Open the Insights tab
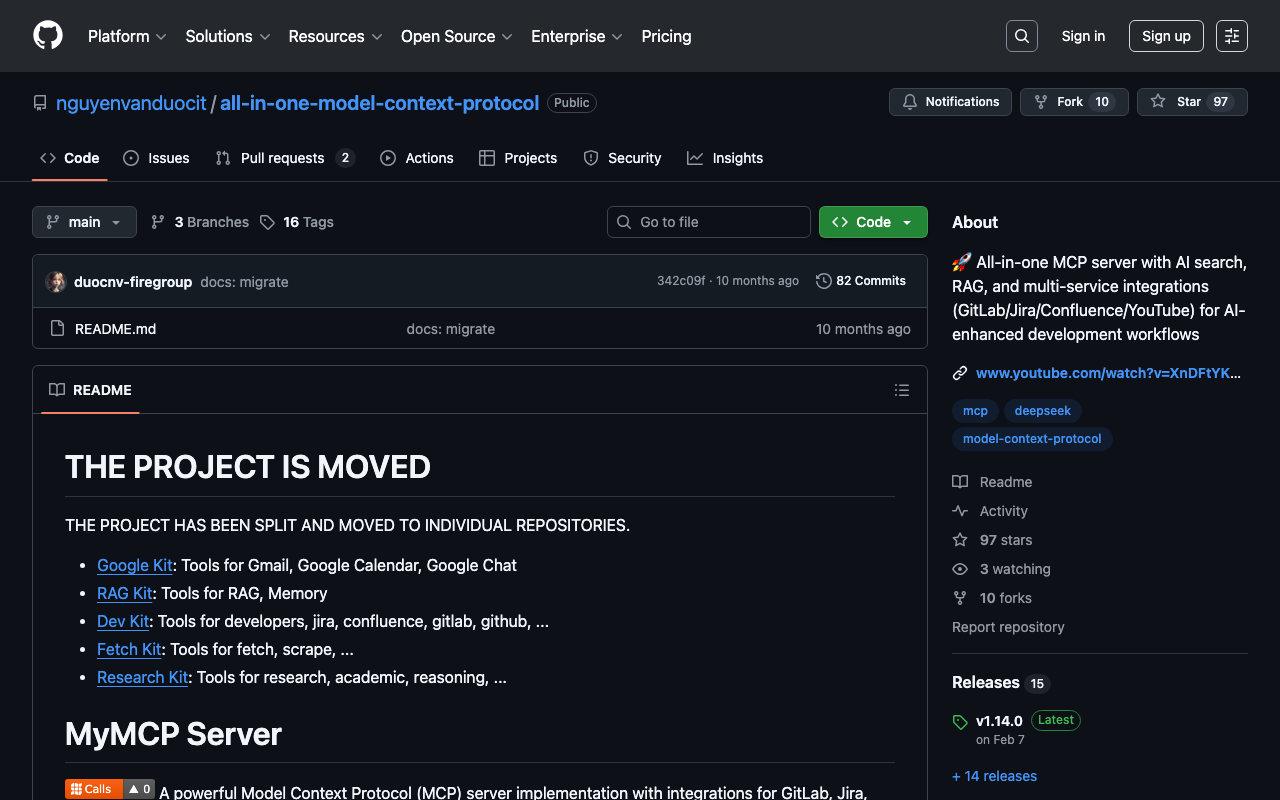The image size is (1280, 800). (x=725, y=158)
